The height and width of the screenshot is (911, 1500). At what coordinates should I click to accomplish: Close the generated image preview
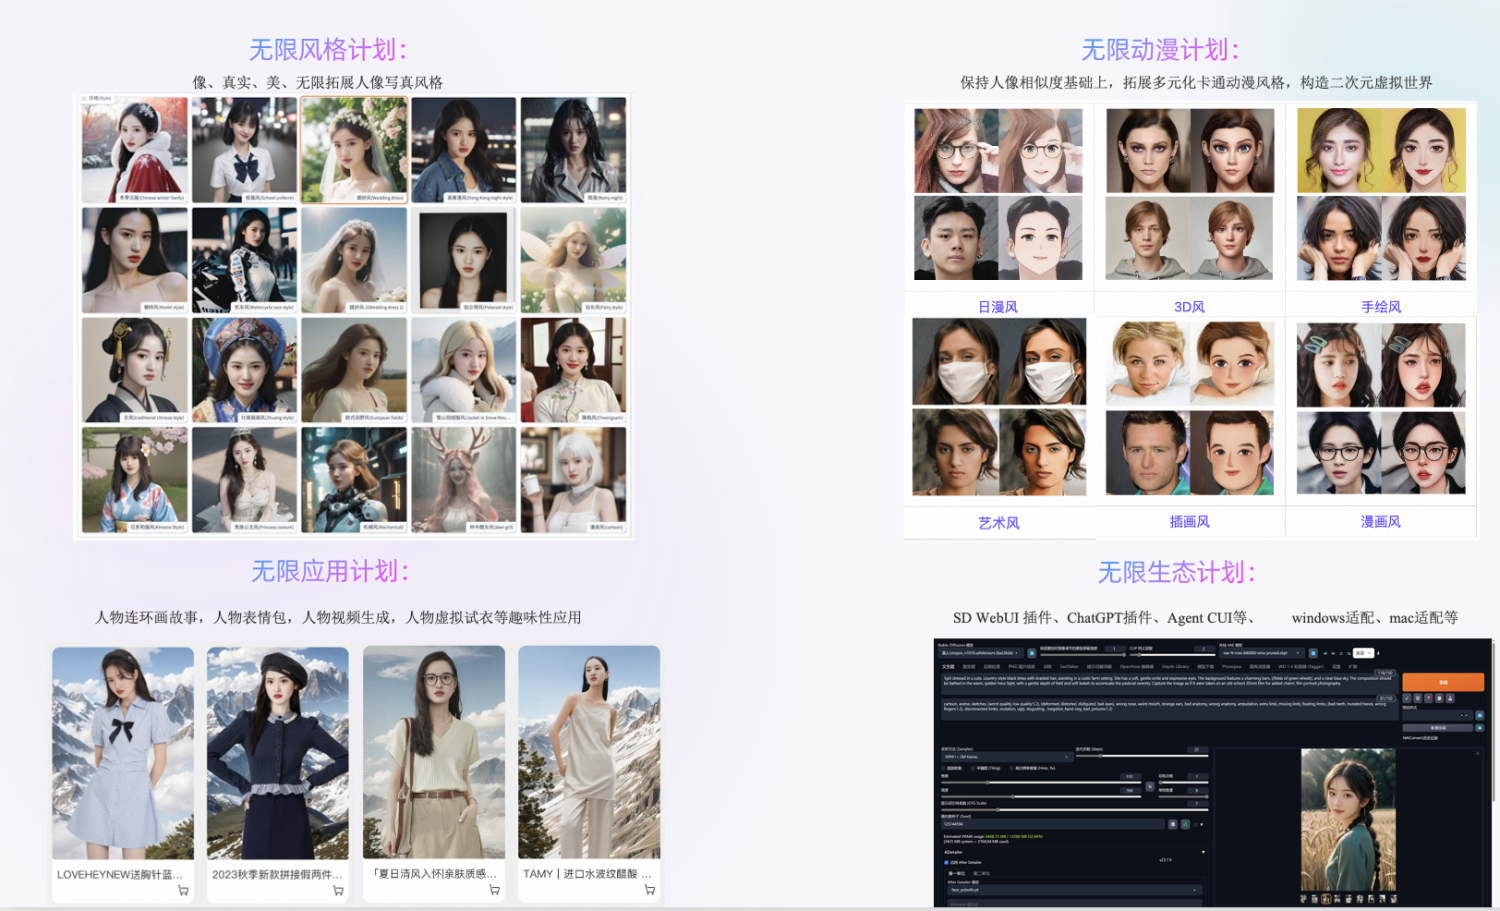(1477, 753)
